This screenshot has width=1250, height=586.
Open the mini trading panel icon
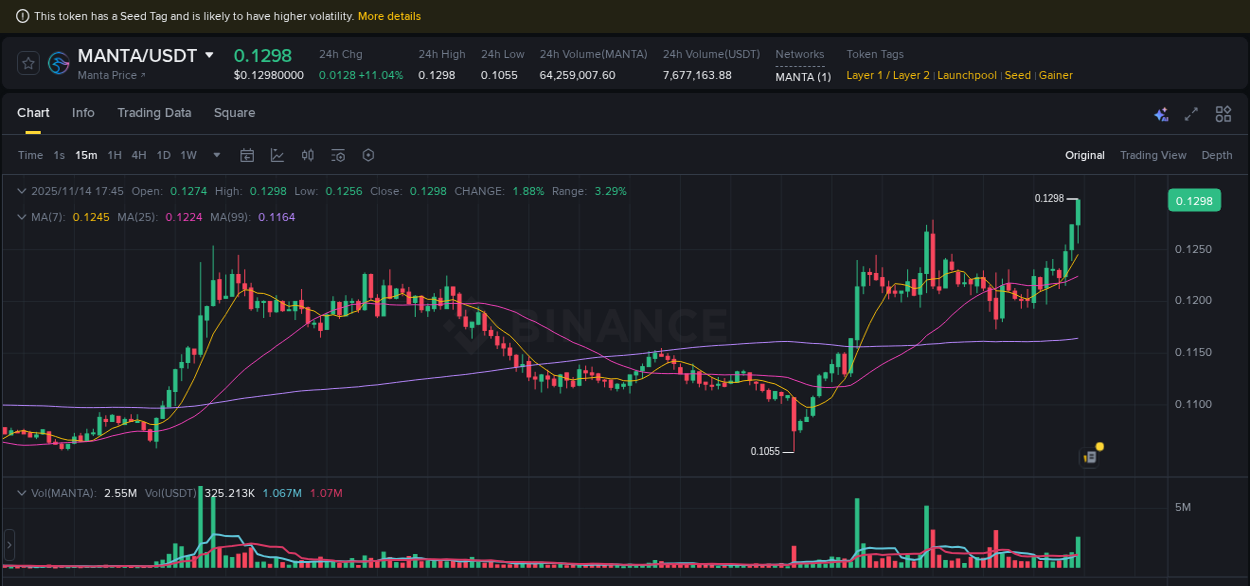1089,455
